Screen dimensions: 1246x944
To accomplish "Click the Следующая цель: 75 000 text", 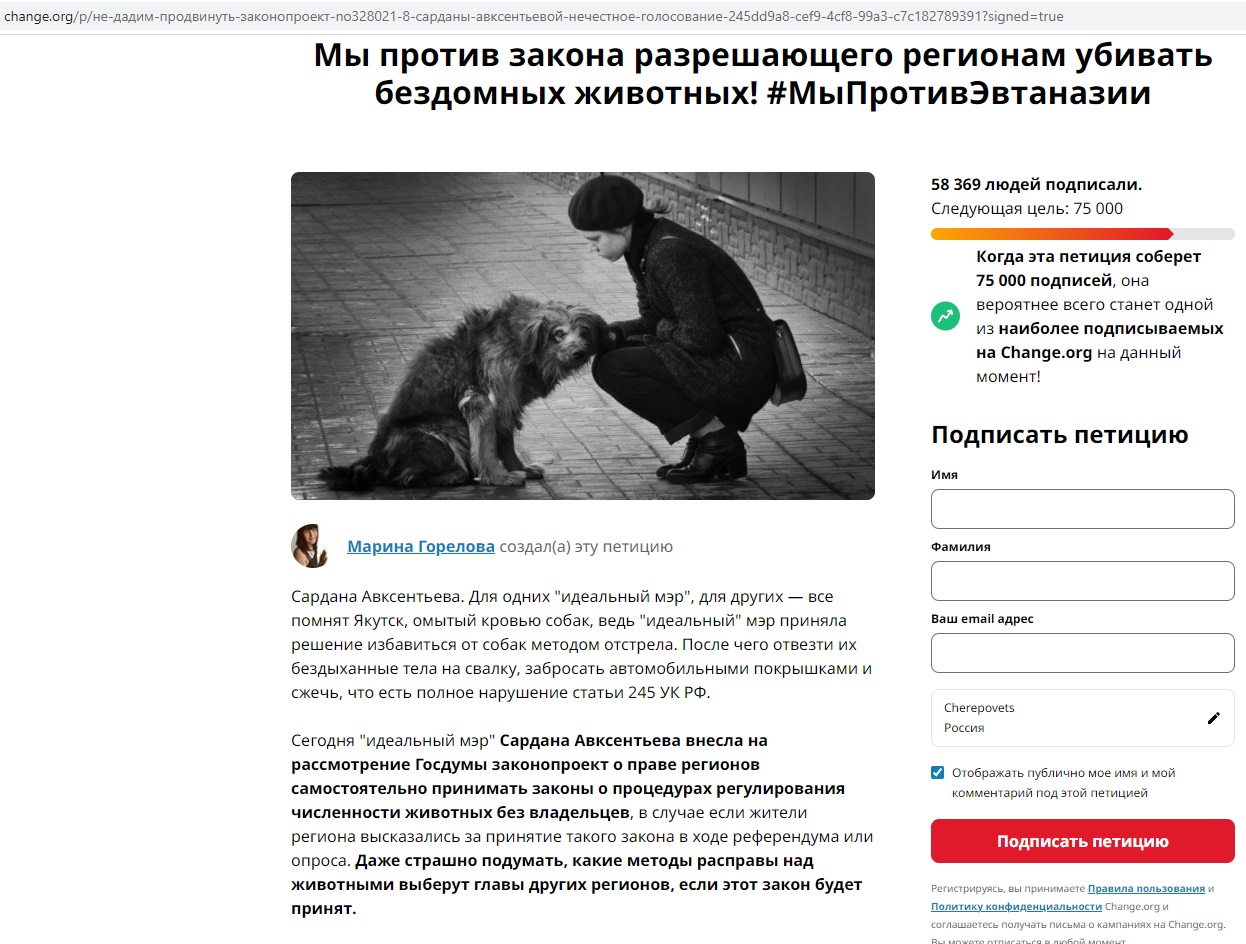I will tap(1027, 209).
